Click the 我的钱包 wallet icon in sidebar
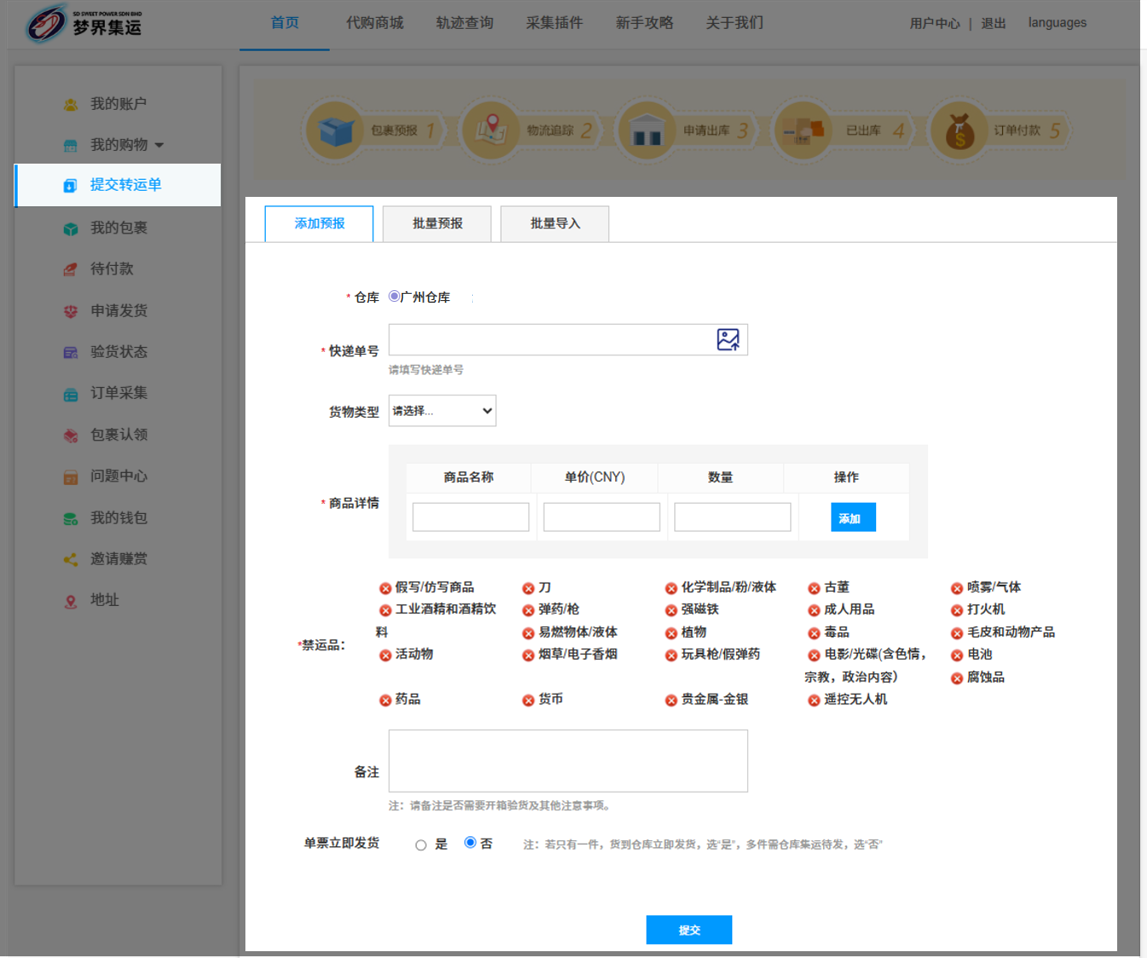This screenshot has height=958, width=1147. coord(70,519)
